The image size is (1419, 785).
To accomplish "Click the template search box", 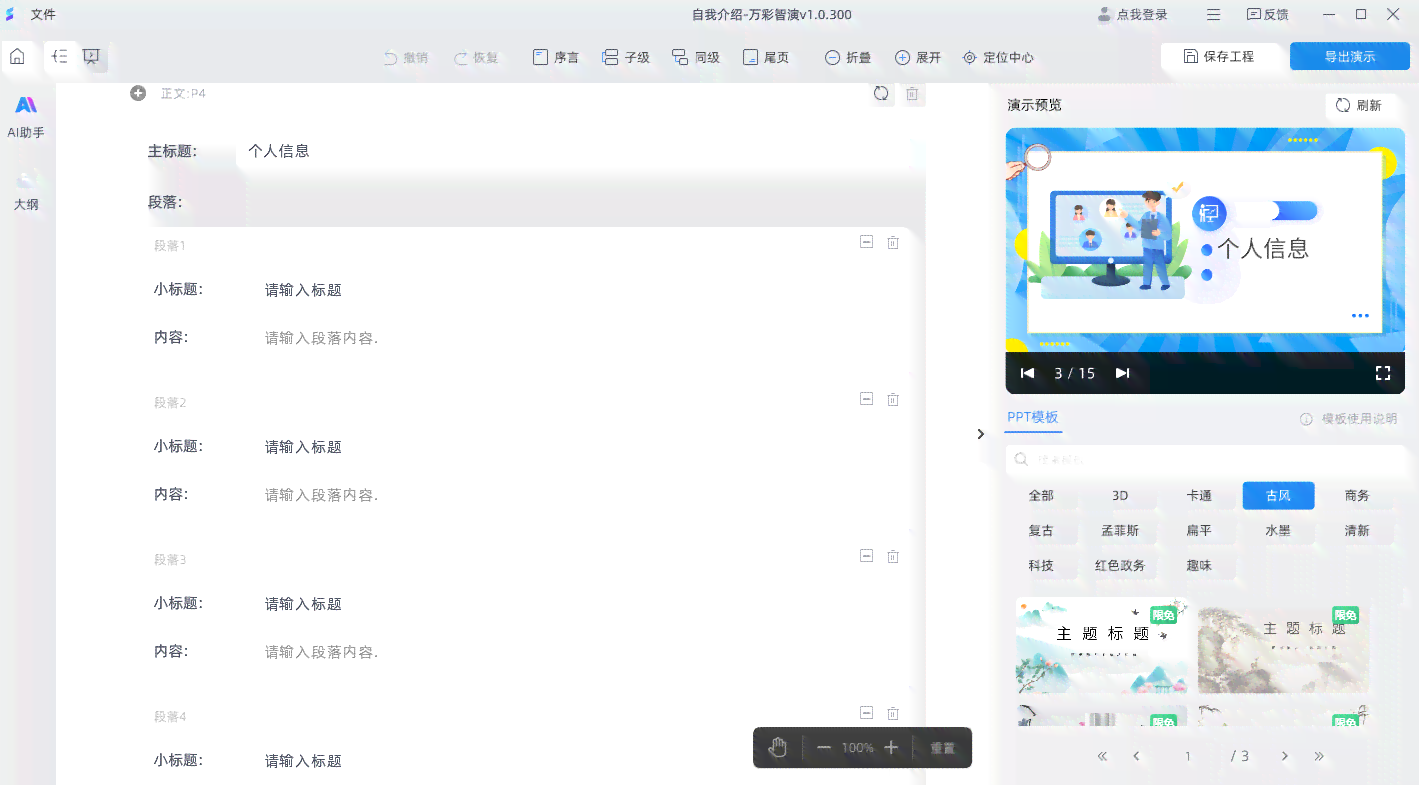I will (x=1207, y=460).
